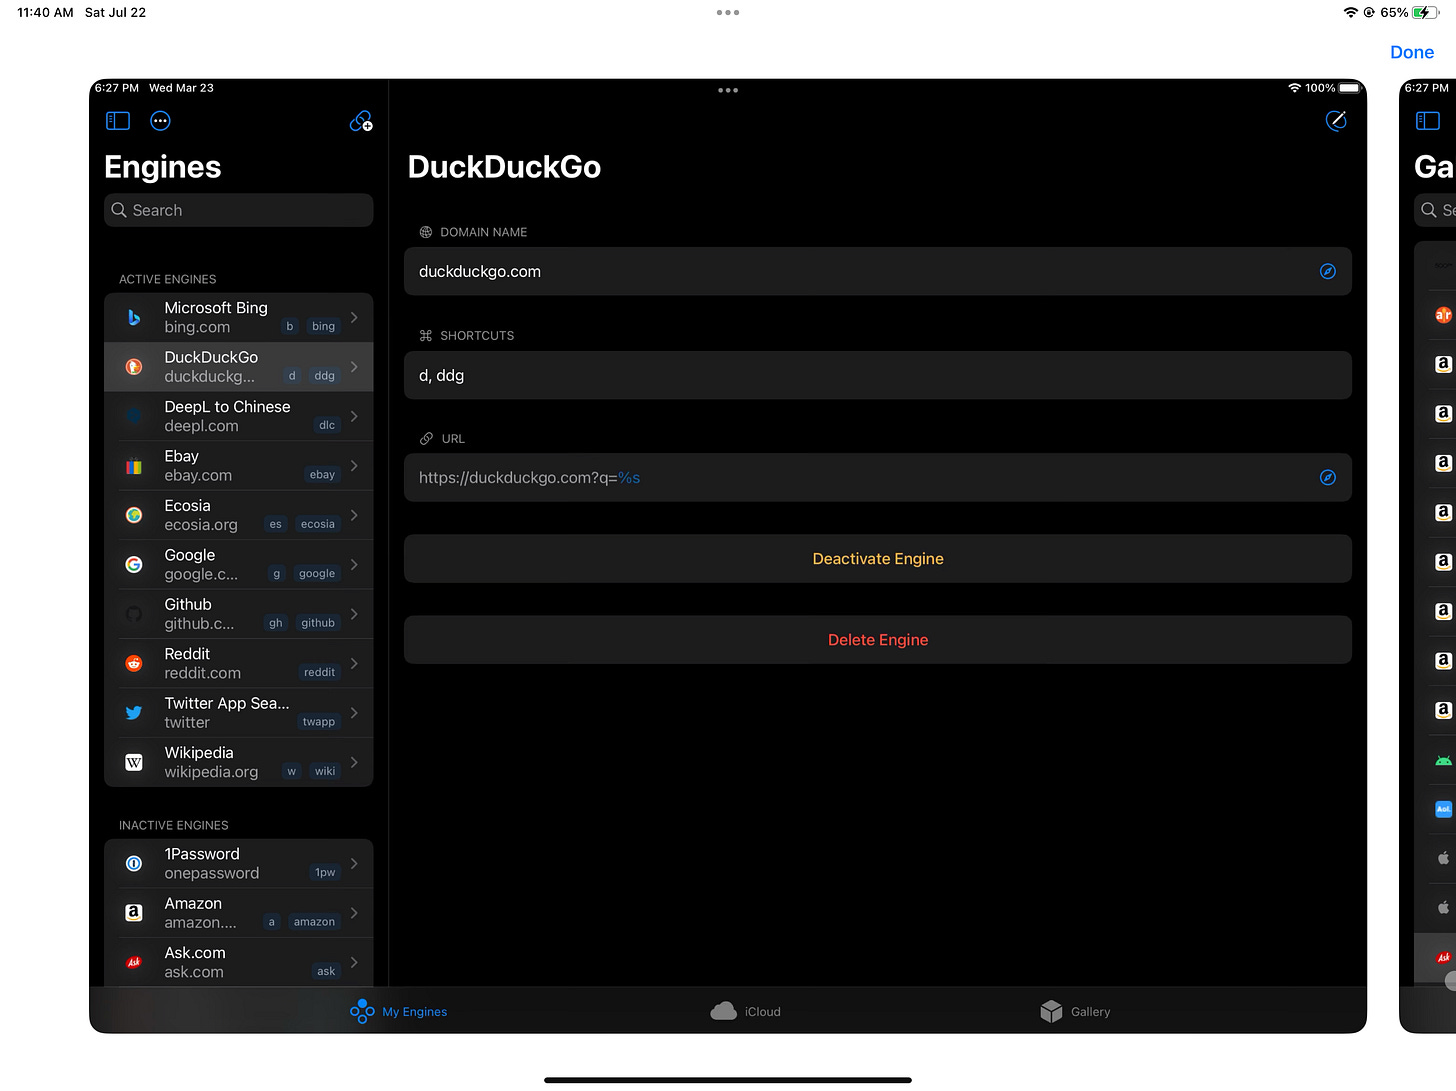Screen dimensions: 1456x1091
Task: Expand the Twitter App Search row chevron
Action: tap(354, 713)
